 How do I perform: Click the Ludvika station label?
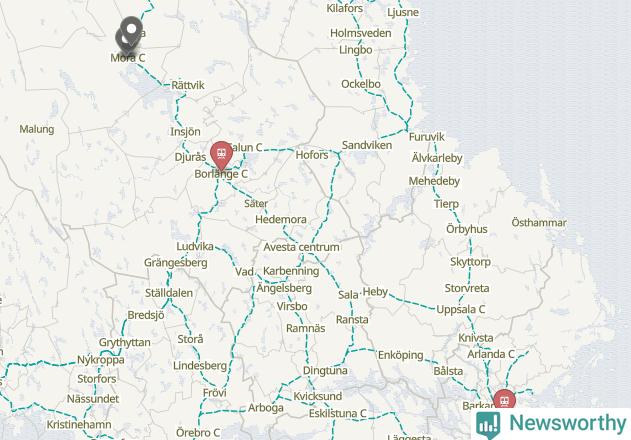click(x=195, y=246)
